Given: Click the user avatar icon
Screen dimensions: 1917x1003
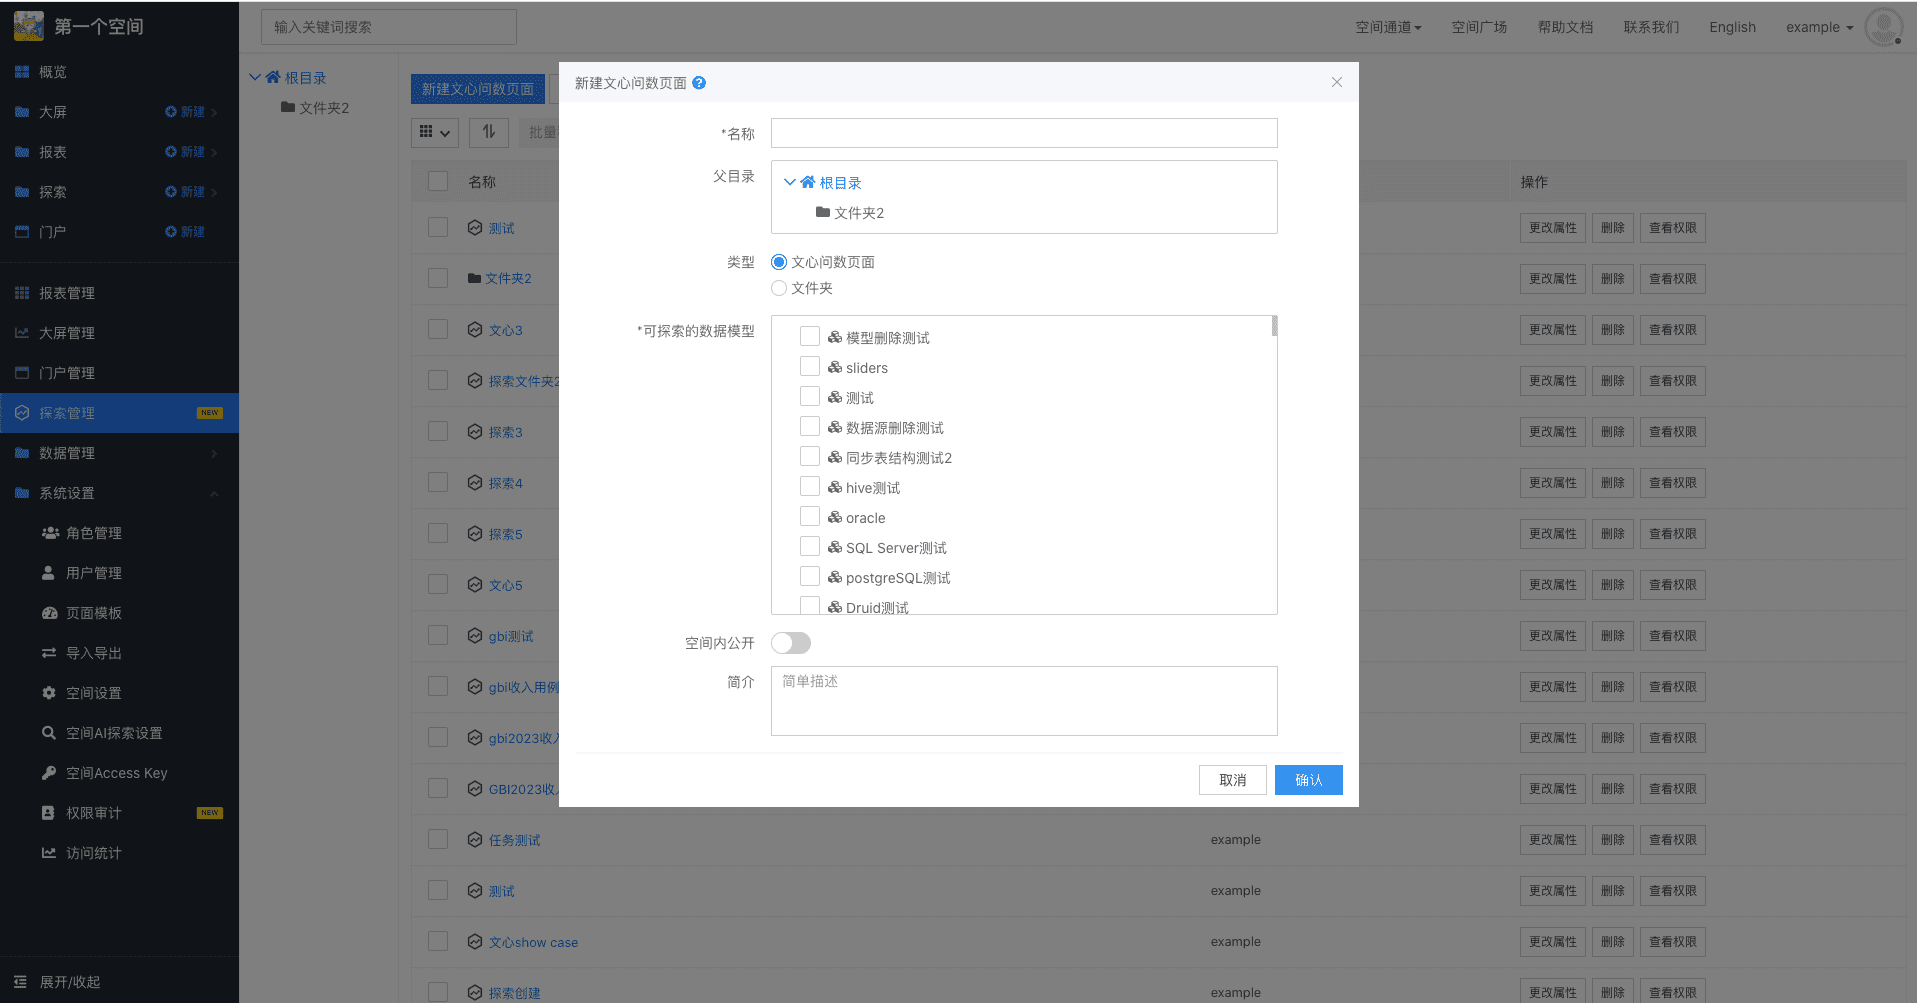Looking at the screenshot, I should click(x=1884, y=27).
